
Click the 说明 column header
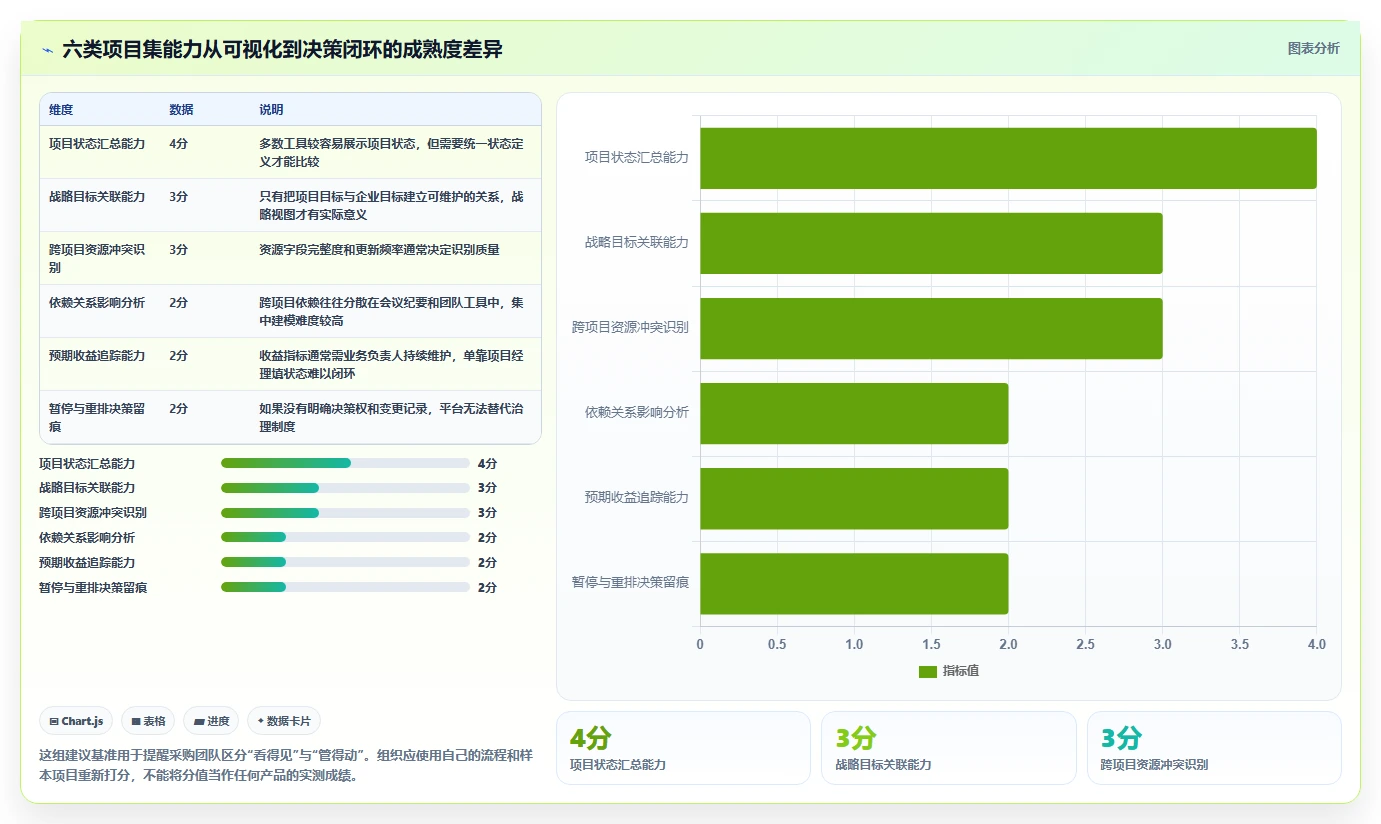[x=271, y=110]
